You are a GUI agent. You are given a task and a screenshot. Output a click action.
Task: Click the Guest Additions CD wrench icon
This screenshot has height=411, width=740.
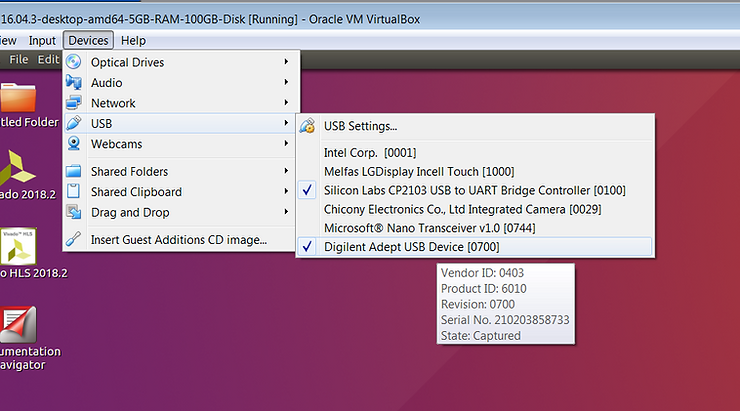point(74,239)
